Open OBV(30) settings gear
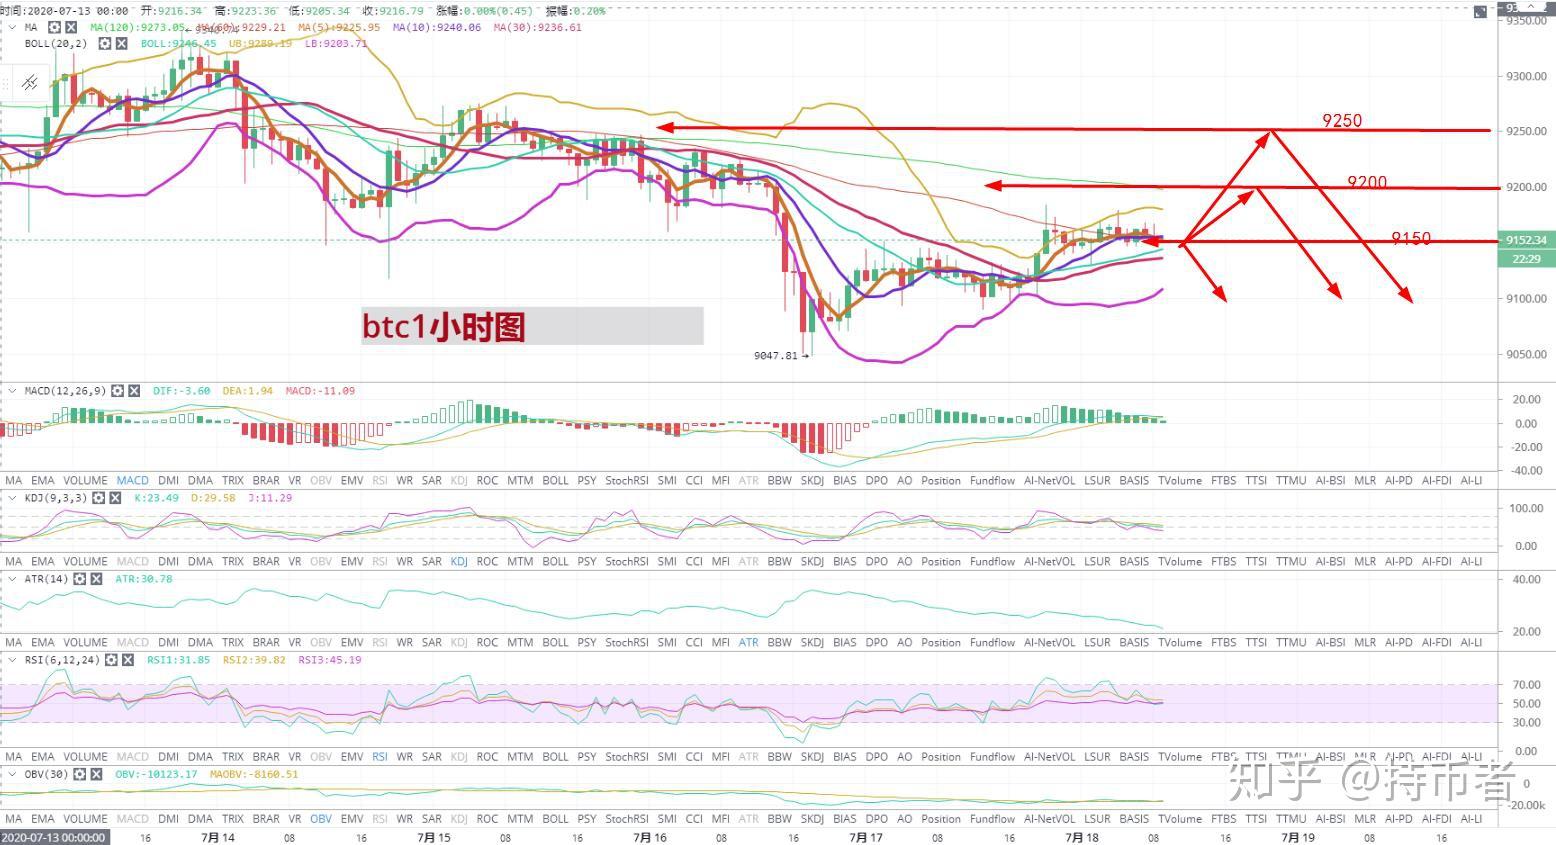1556x845 pixels. click(80, 774)
